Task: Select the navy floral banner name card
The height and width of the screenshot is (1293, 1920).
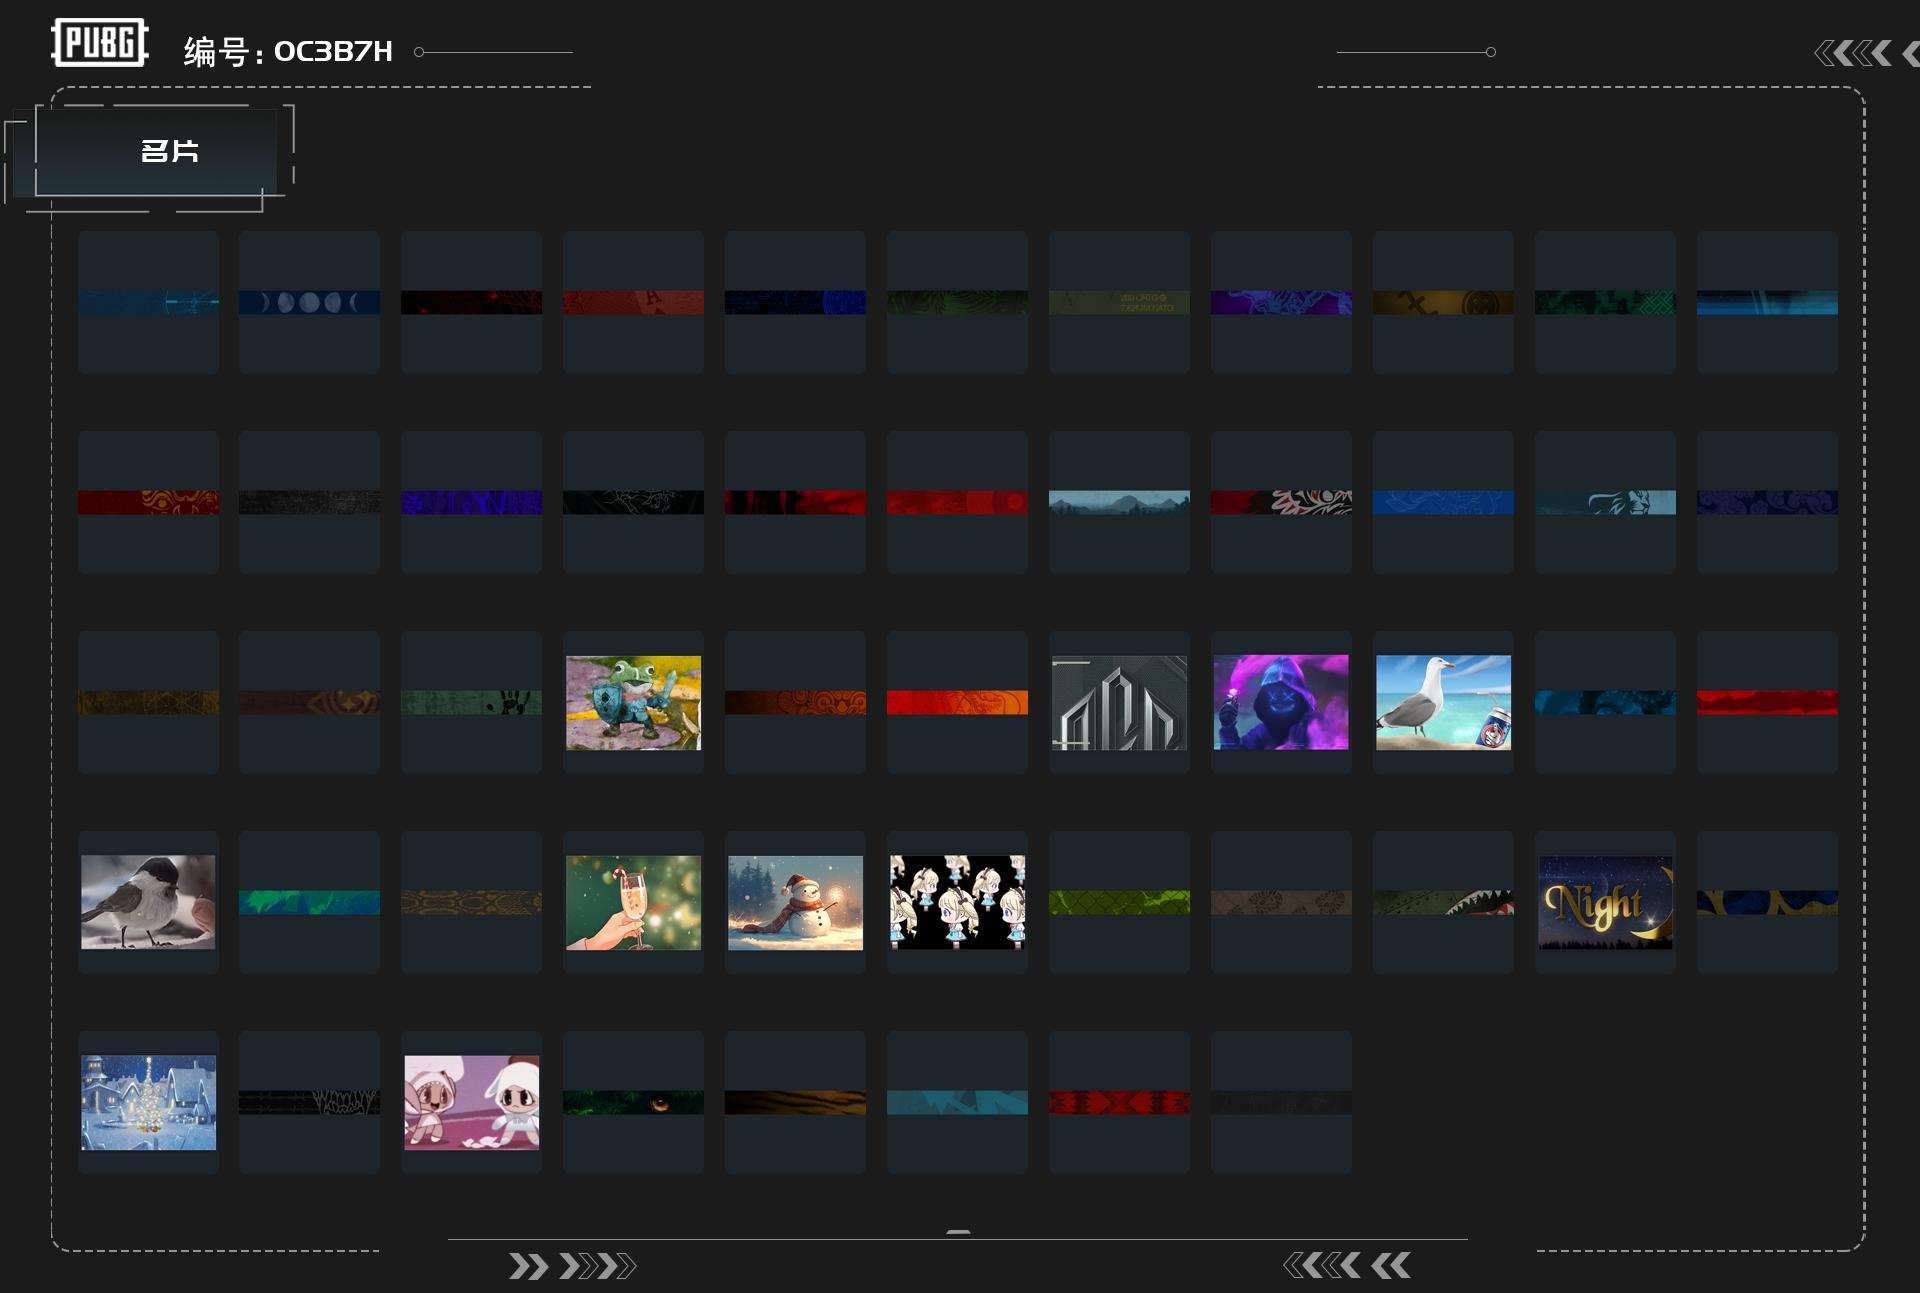Action: (x=1767, y=502)
